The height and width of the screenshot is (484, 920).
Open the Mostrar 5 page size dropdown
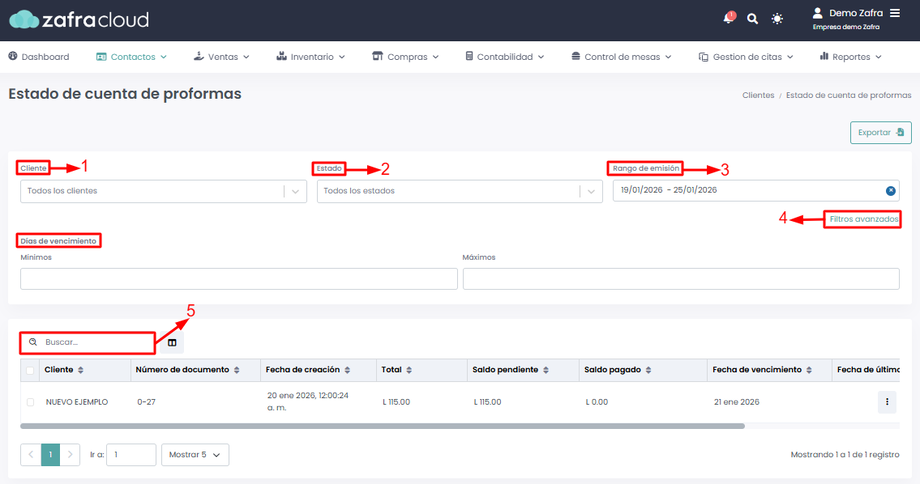(x=195, y=455)
